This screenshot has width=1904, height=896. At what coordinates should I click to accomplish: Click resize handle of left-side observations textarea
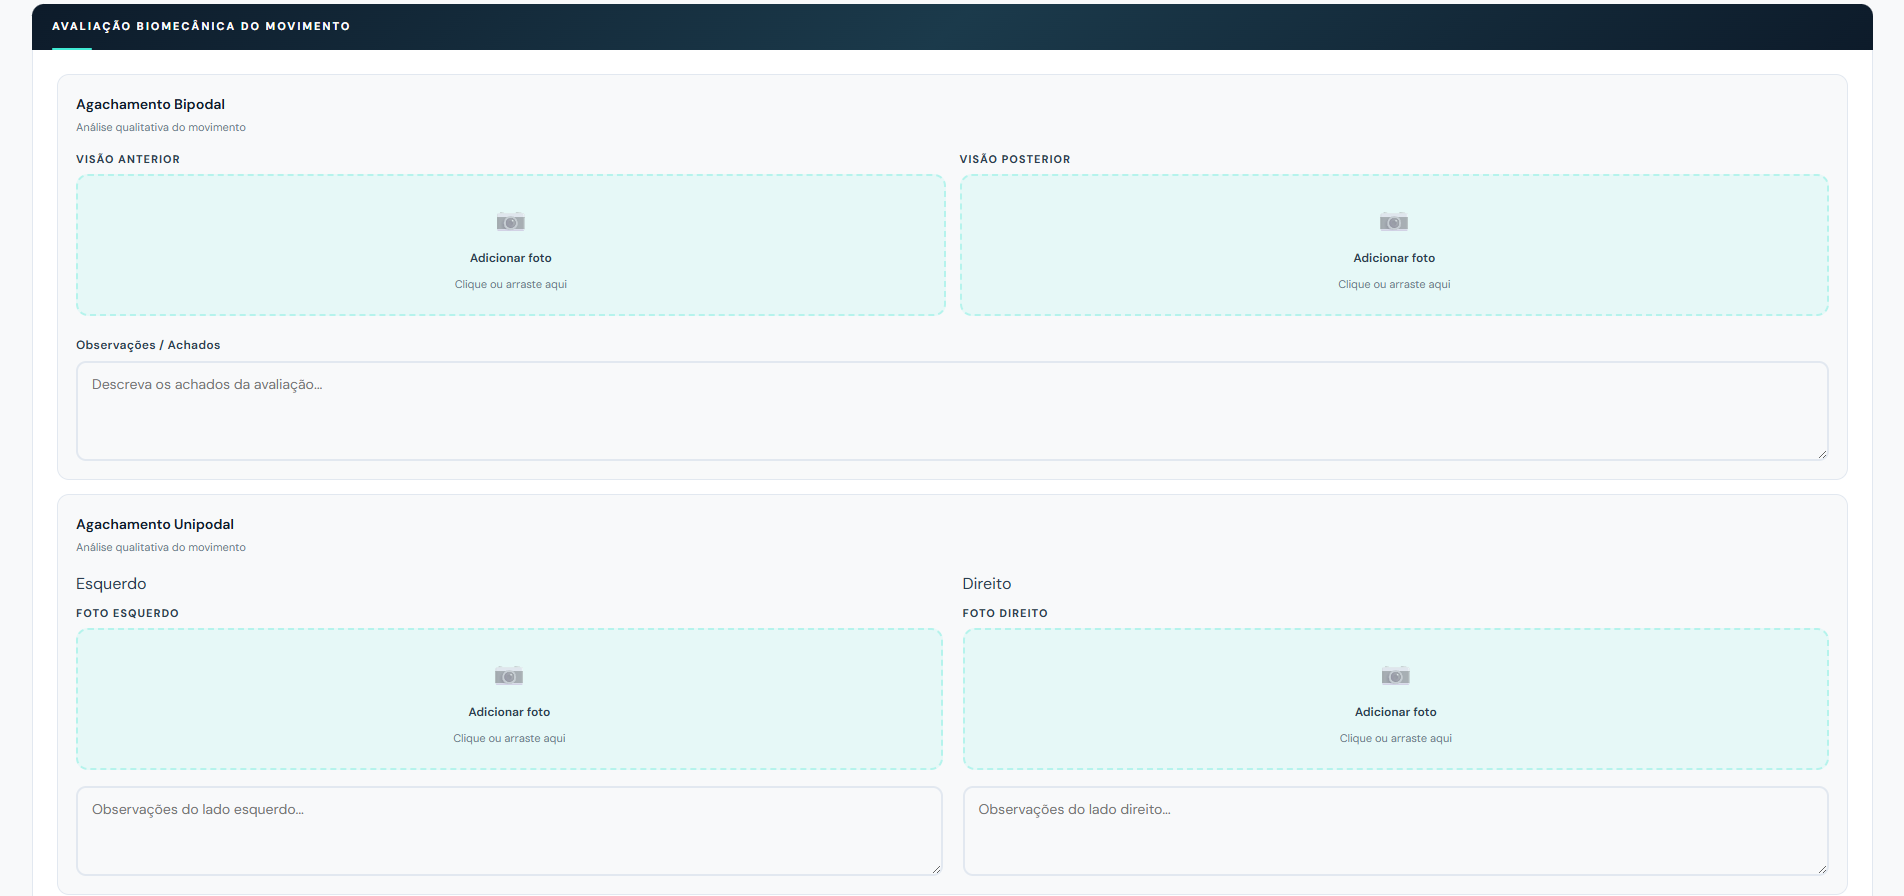pos(936,869)
